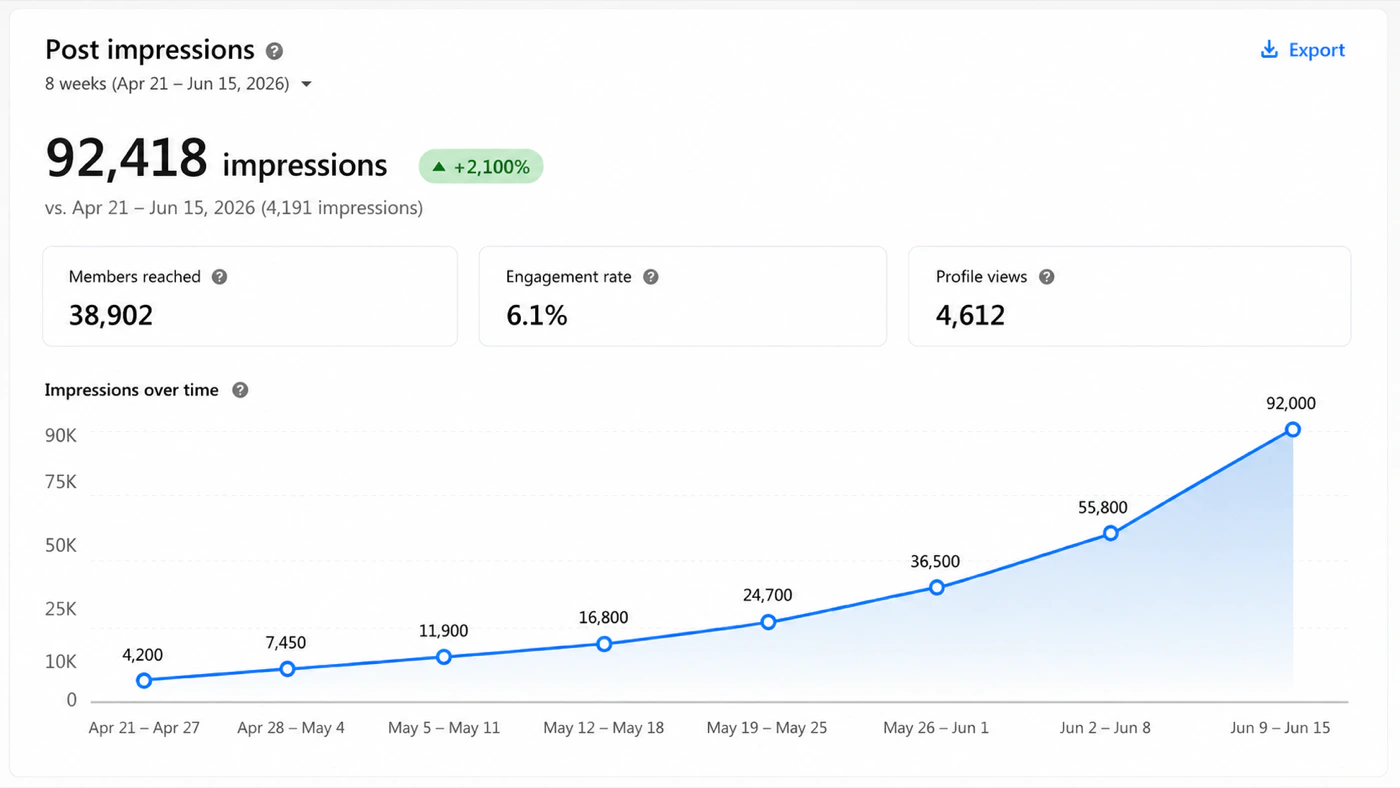This screenshot has width=1400, height=788.
Task: Click the 36,500 data label
Action: (x=935, y=562)
